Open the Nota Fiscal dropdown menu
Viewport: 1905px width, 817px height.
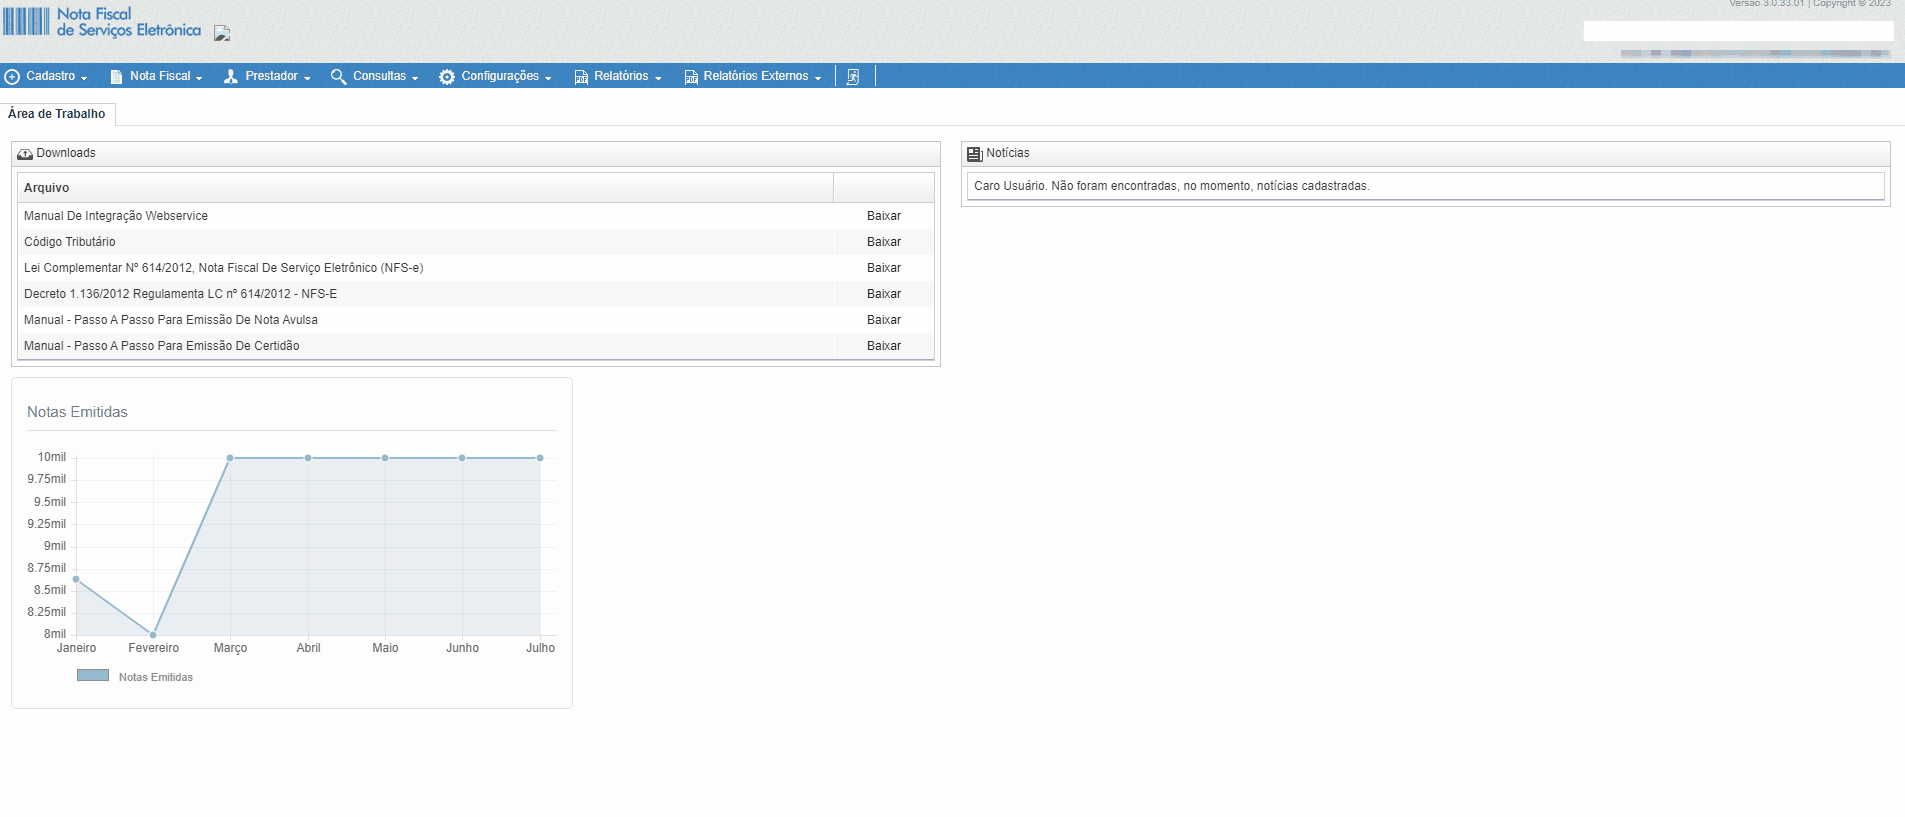tap(166, 77)
